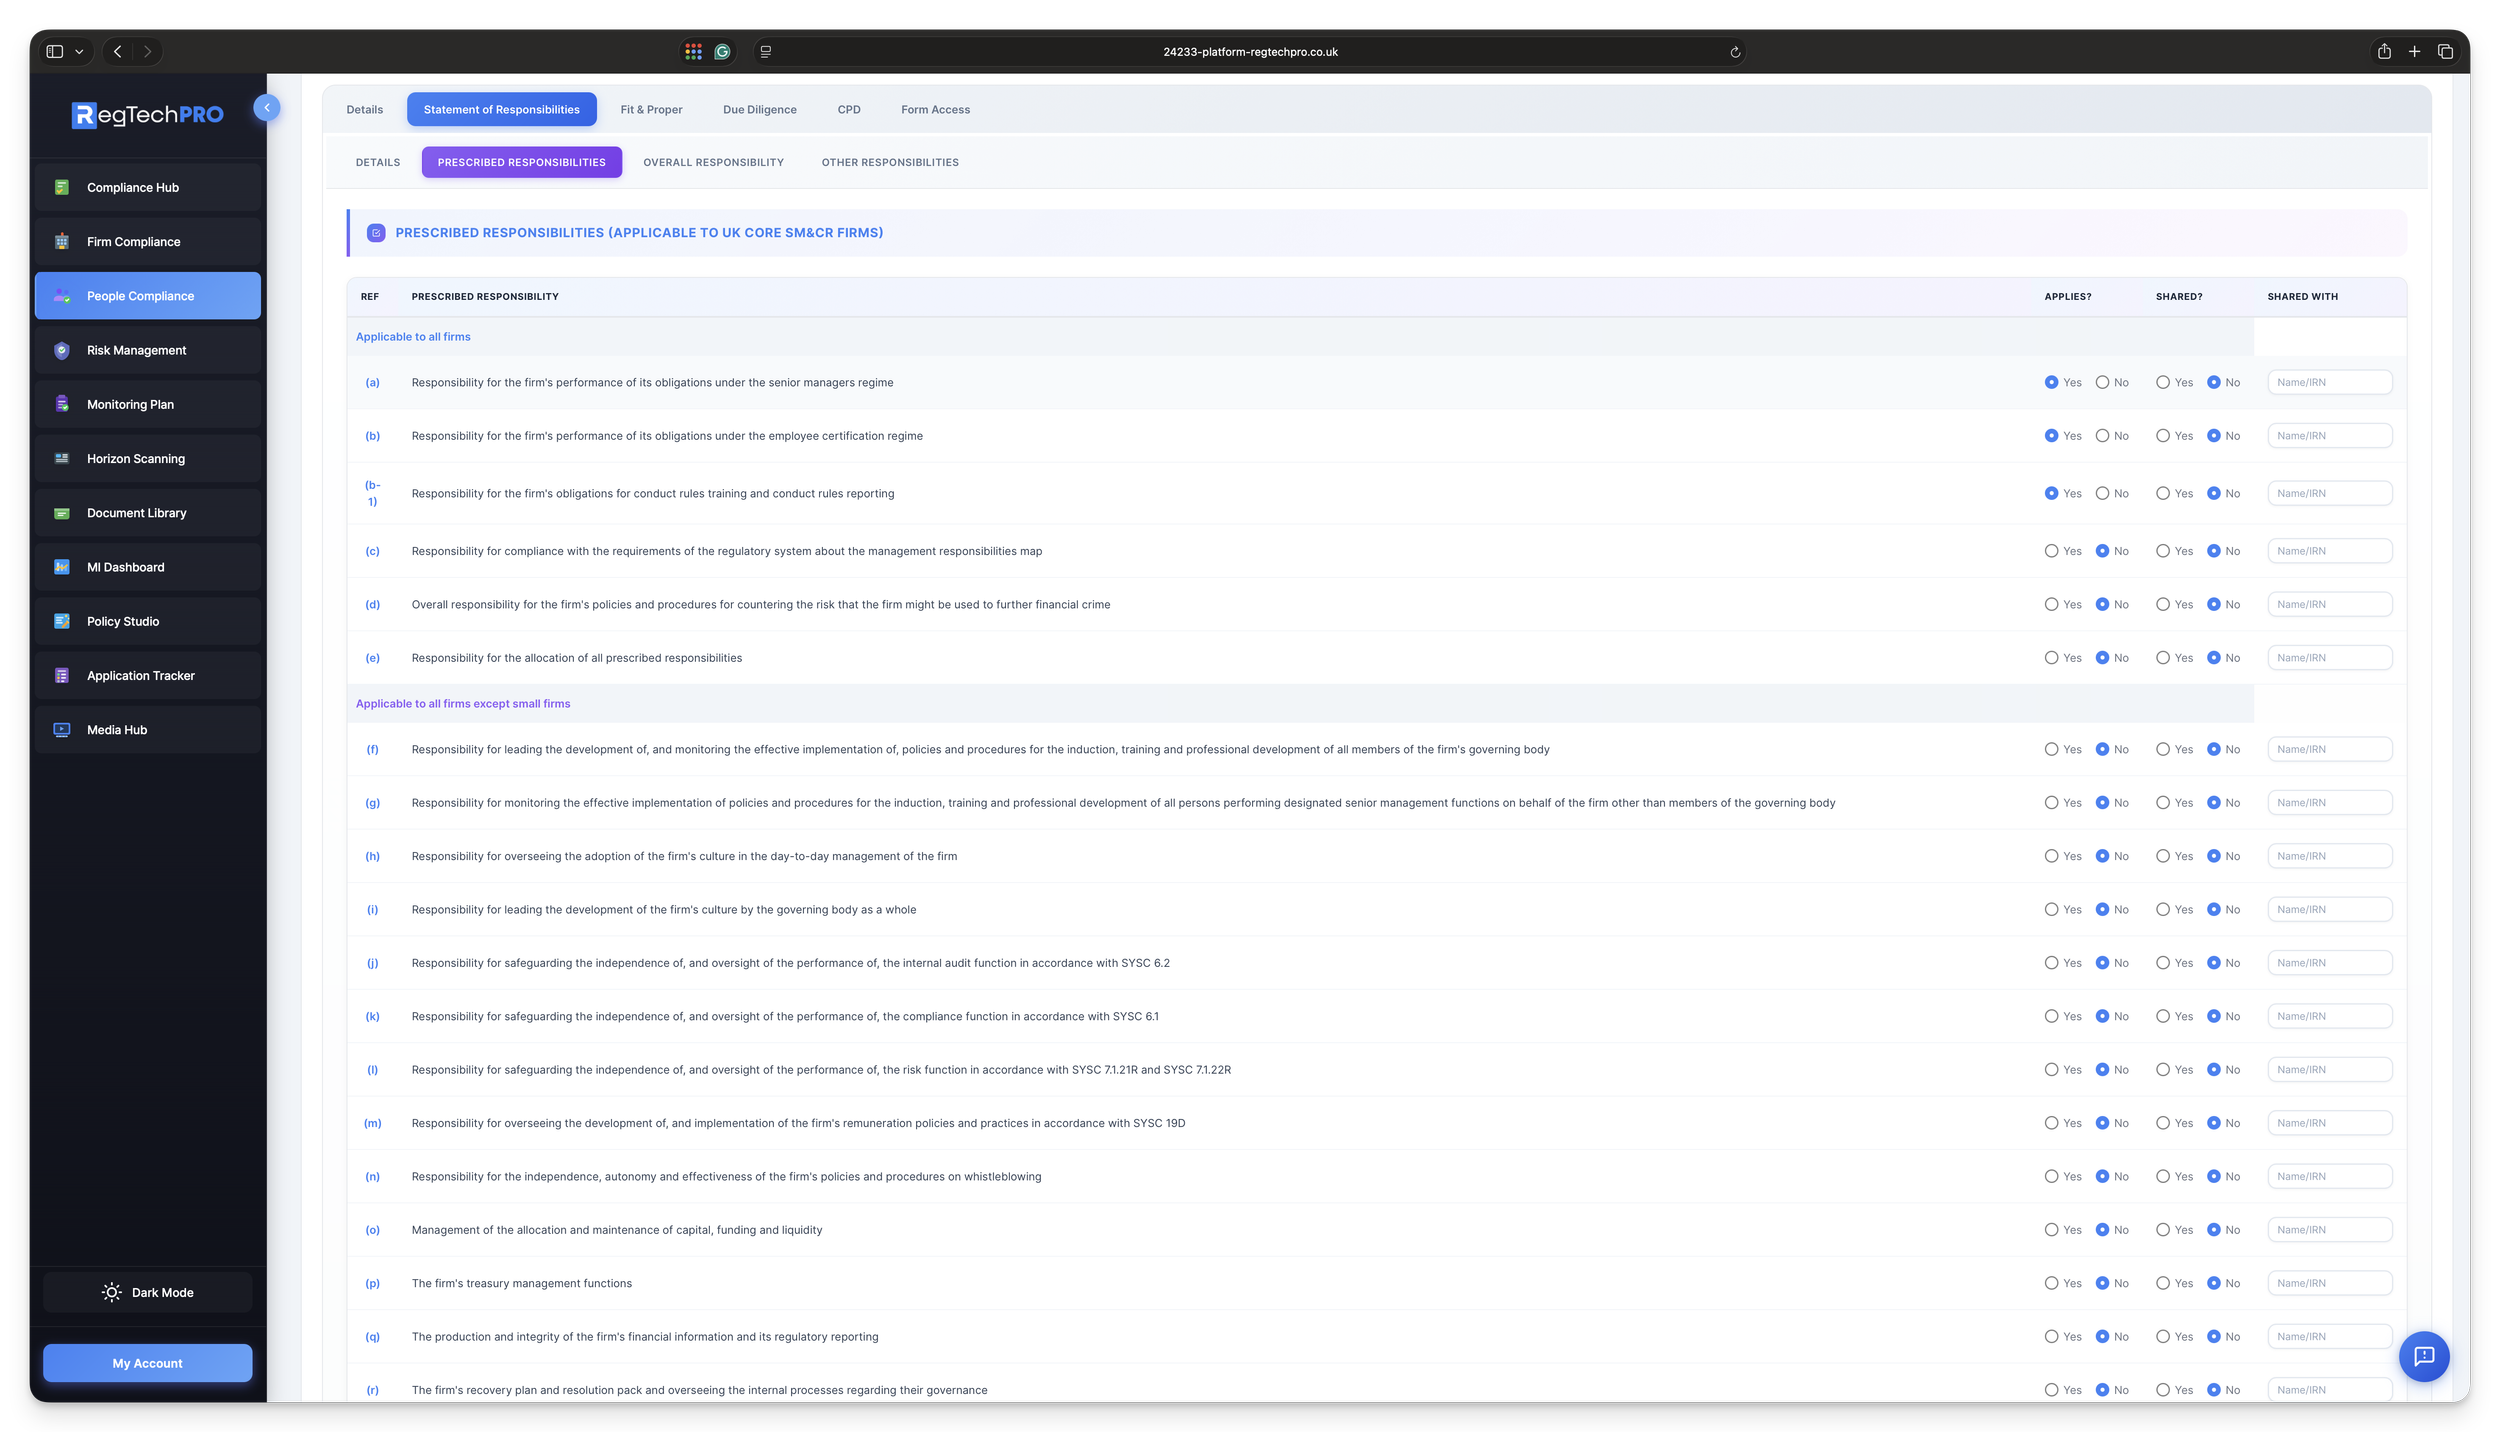This screenshot has height=1432, width=2500.
Task: Click the browser share icon
Action: (x=2384, y=52)
